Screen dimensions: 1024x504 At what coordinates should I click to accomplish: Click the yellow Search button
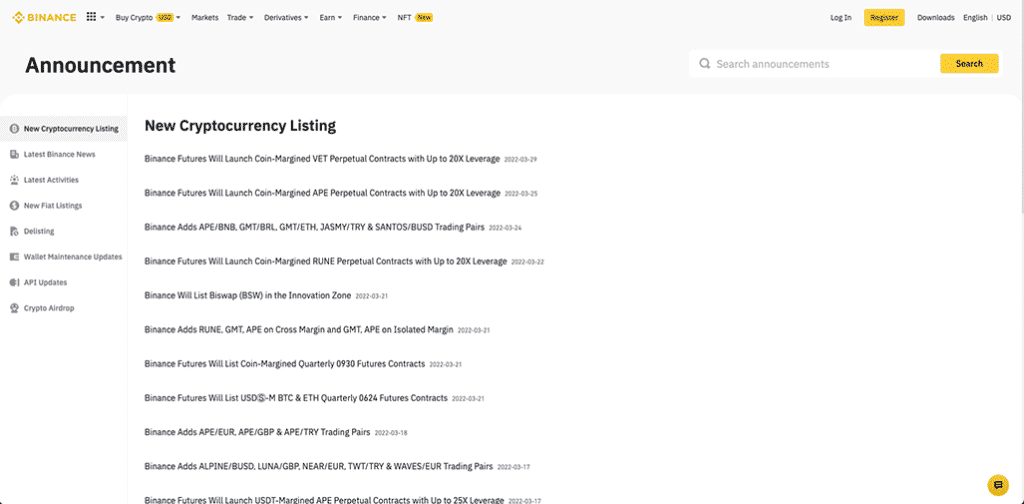click(969, 64)
